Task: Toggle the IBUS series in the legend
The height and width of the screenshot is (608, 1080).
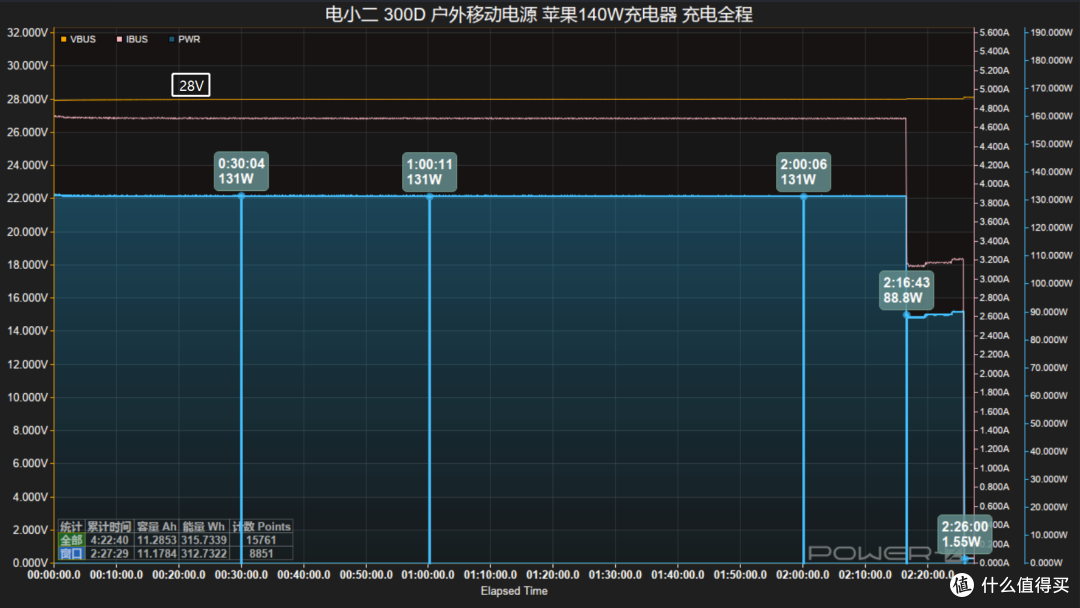Action: [132, 39]
